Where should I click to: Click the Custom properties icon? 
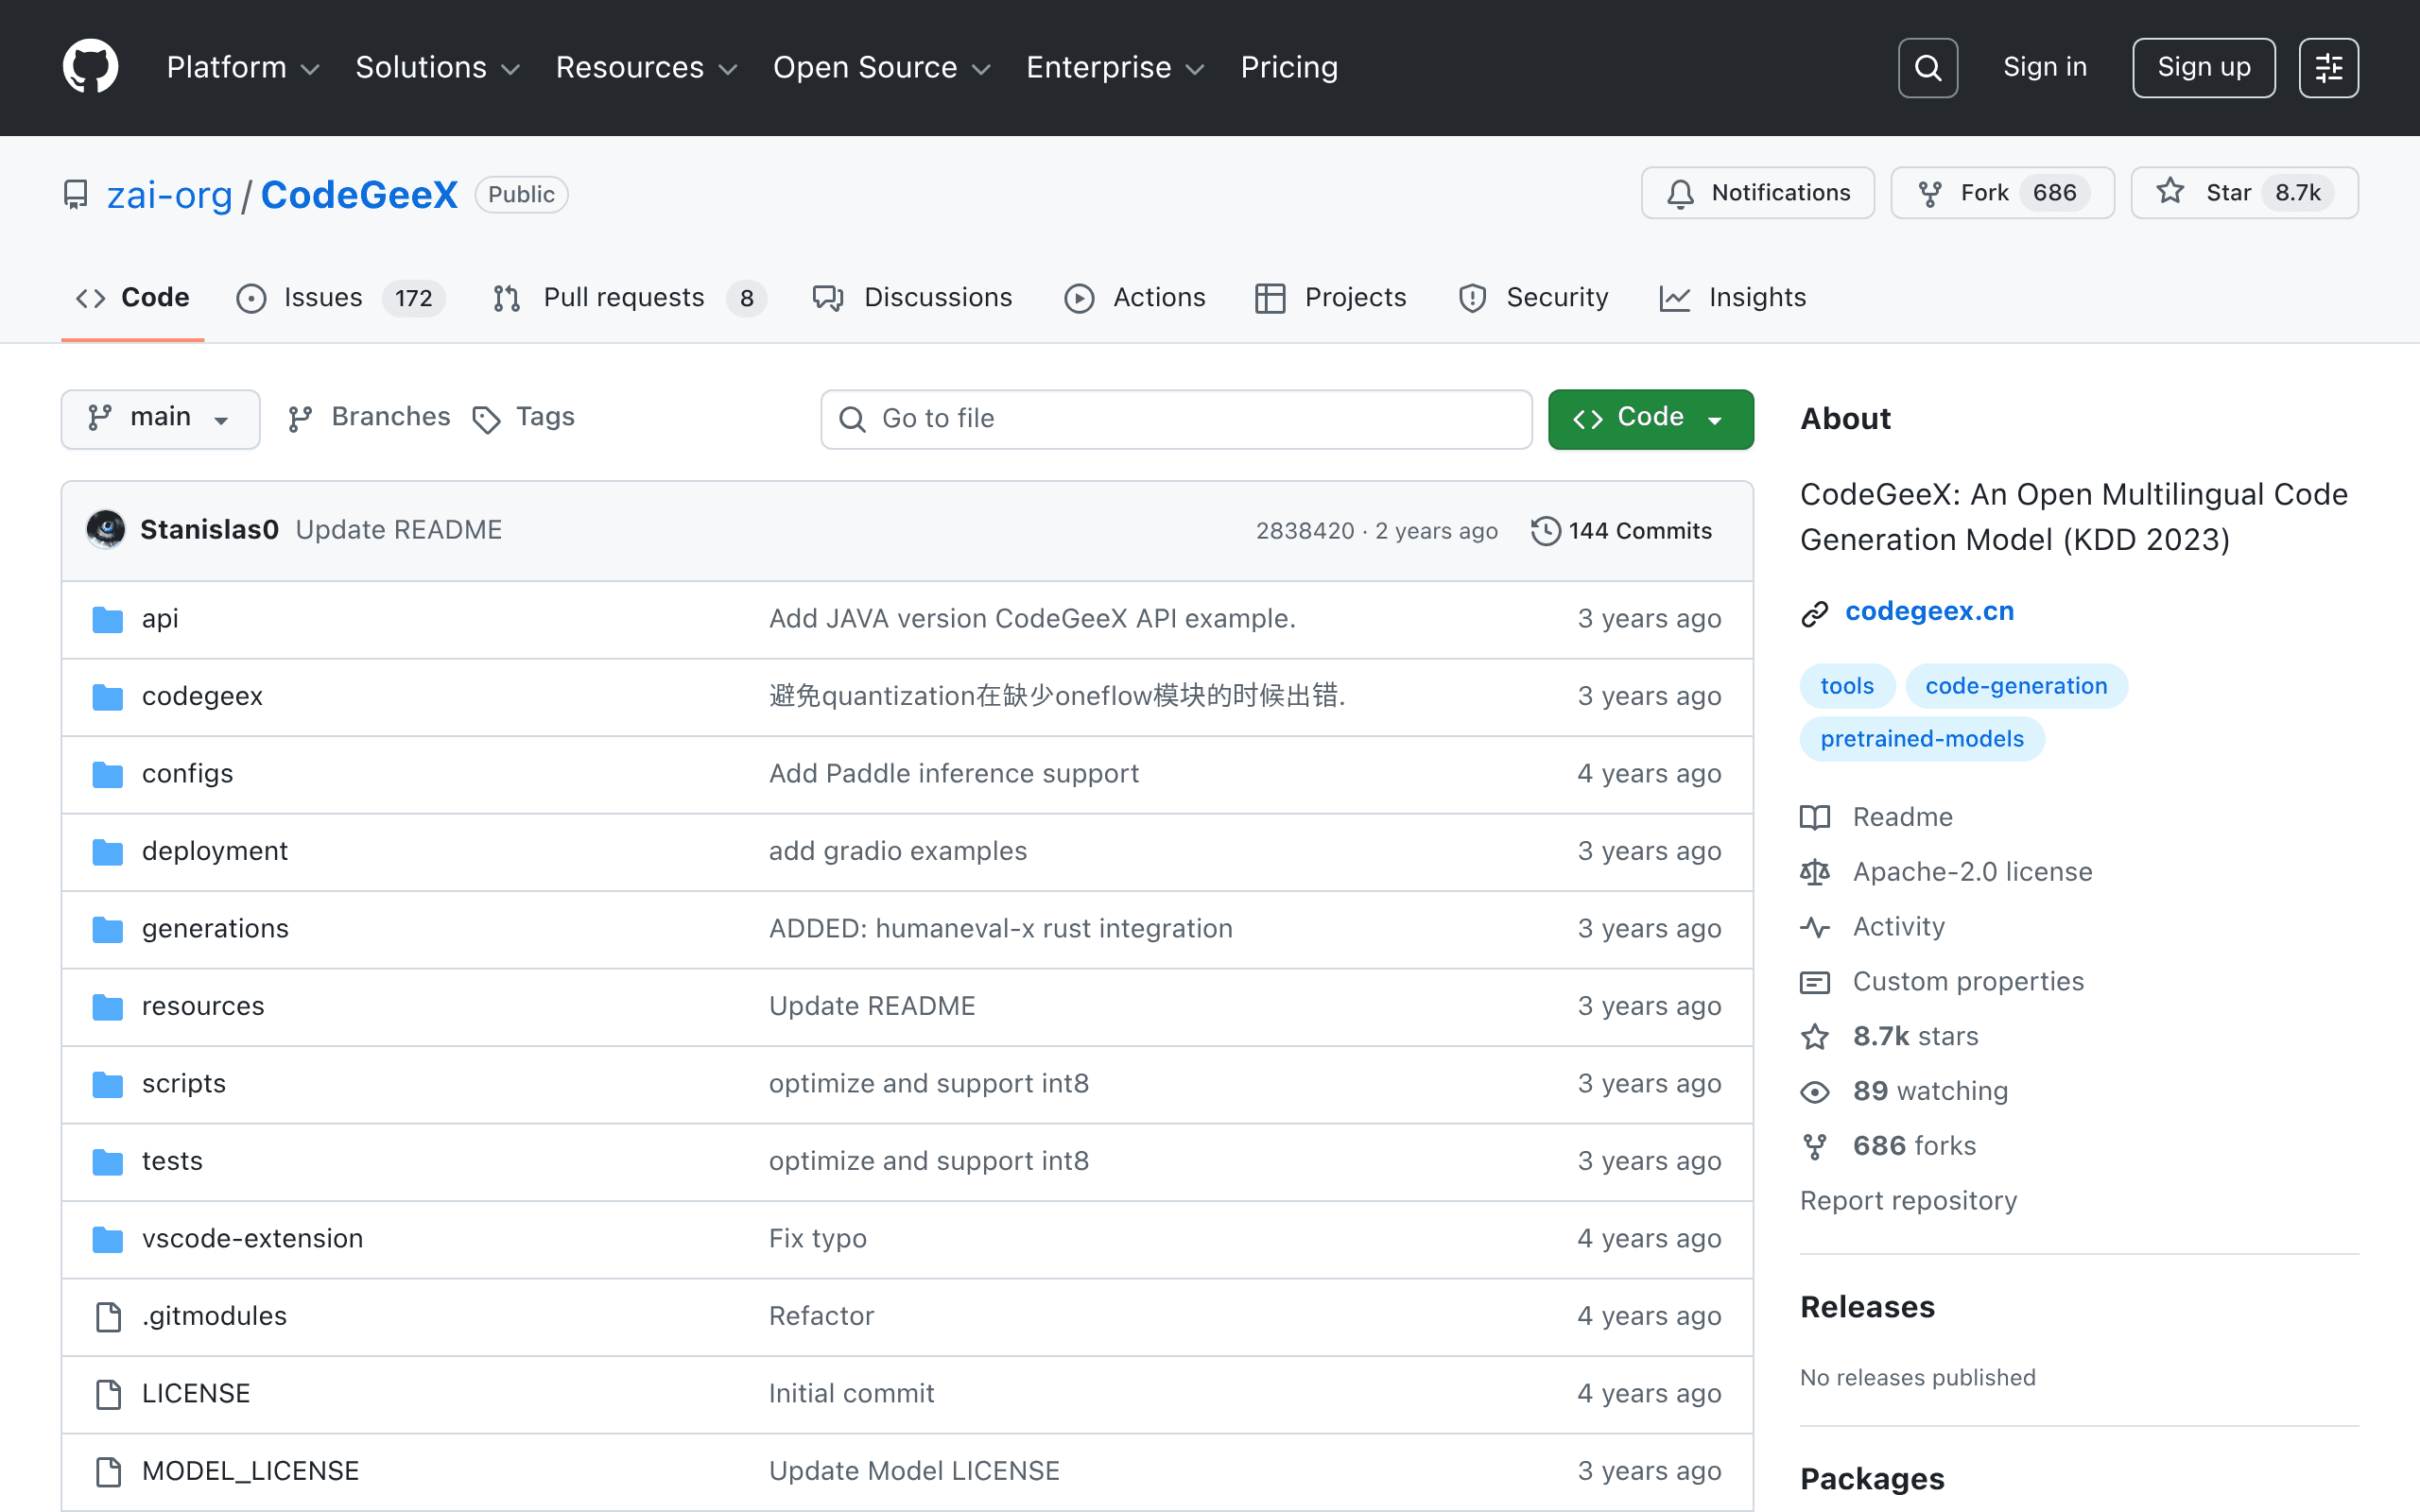click(1815, 983)
